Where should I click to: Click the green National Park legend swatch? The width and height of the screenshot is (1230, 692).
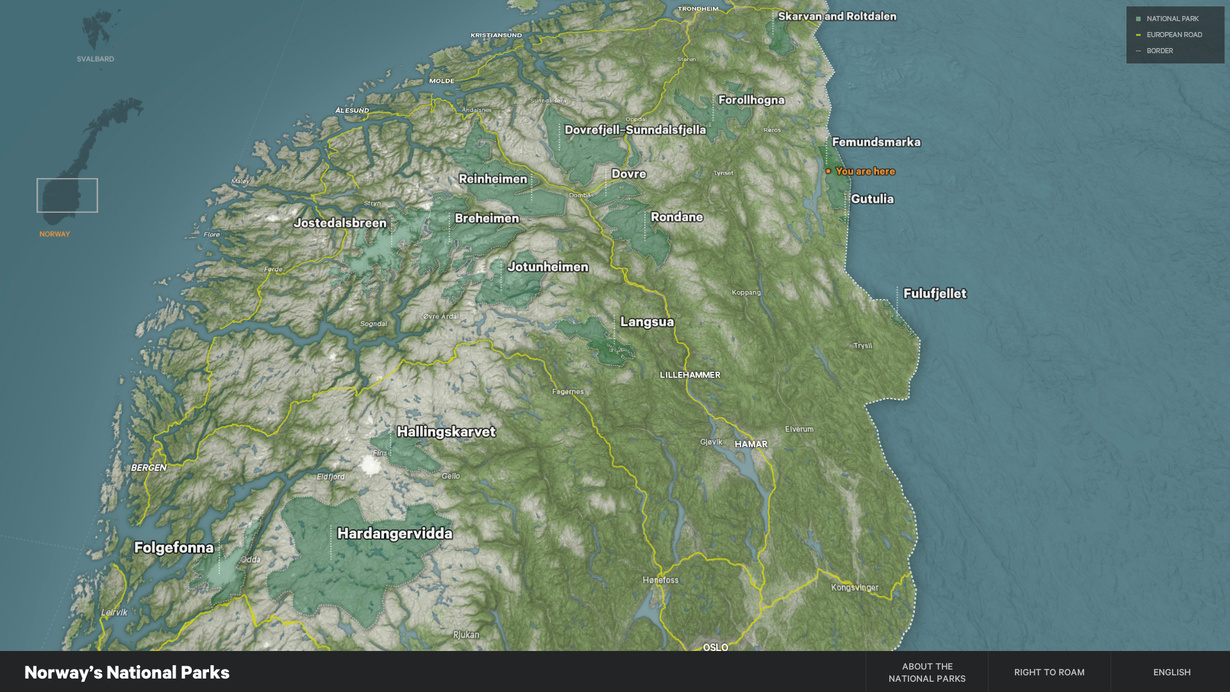click(x=1138, y=19)
